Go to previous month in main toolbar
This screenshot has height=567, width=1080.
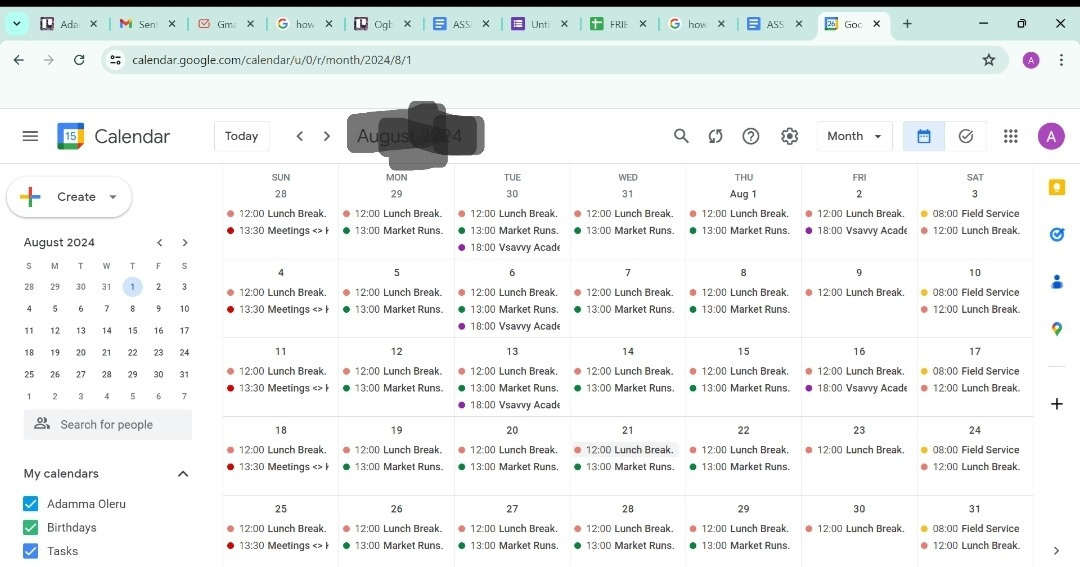pyautogui.click(x=300, y=136)
